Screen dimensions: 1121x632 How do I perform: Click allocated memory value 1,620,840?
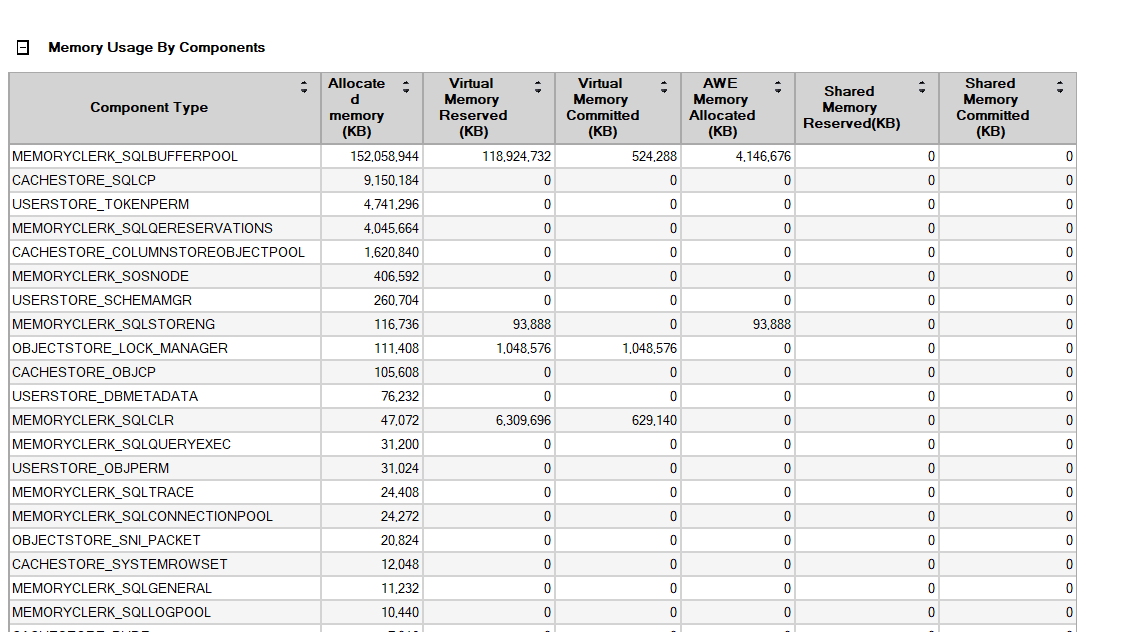pyautogui.click(x=391, y=252)
